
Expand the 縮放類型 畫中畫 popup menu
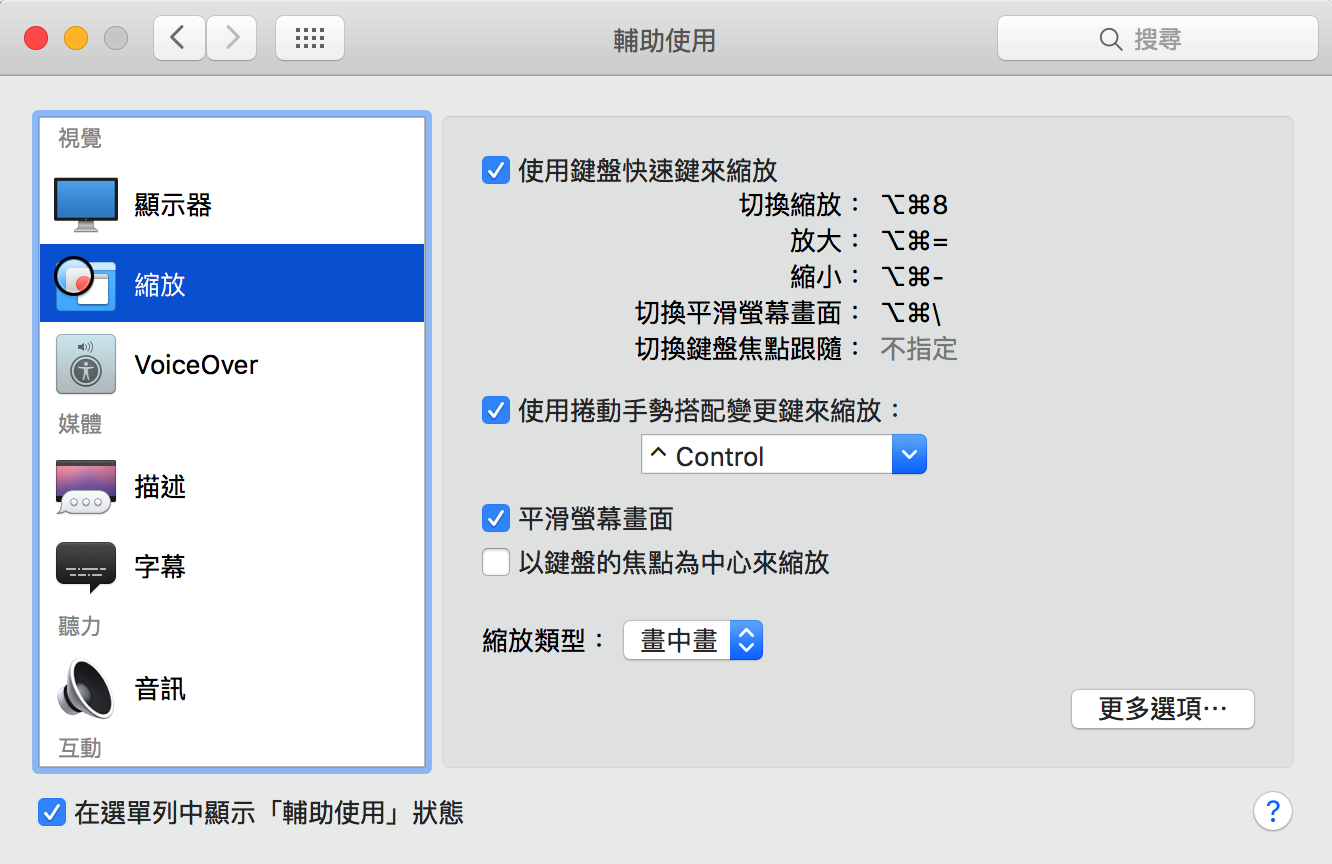(693, 641)
